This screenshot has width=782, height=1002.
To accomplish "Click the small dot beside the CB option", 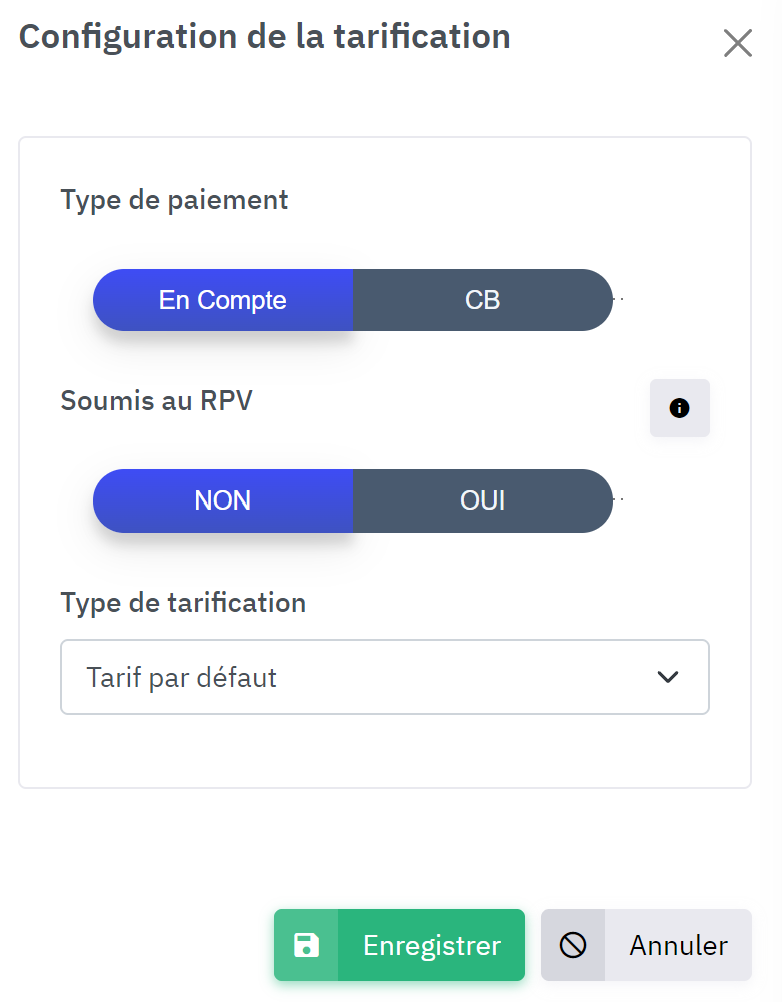I will [620, 299].
